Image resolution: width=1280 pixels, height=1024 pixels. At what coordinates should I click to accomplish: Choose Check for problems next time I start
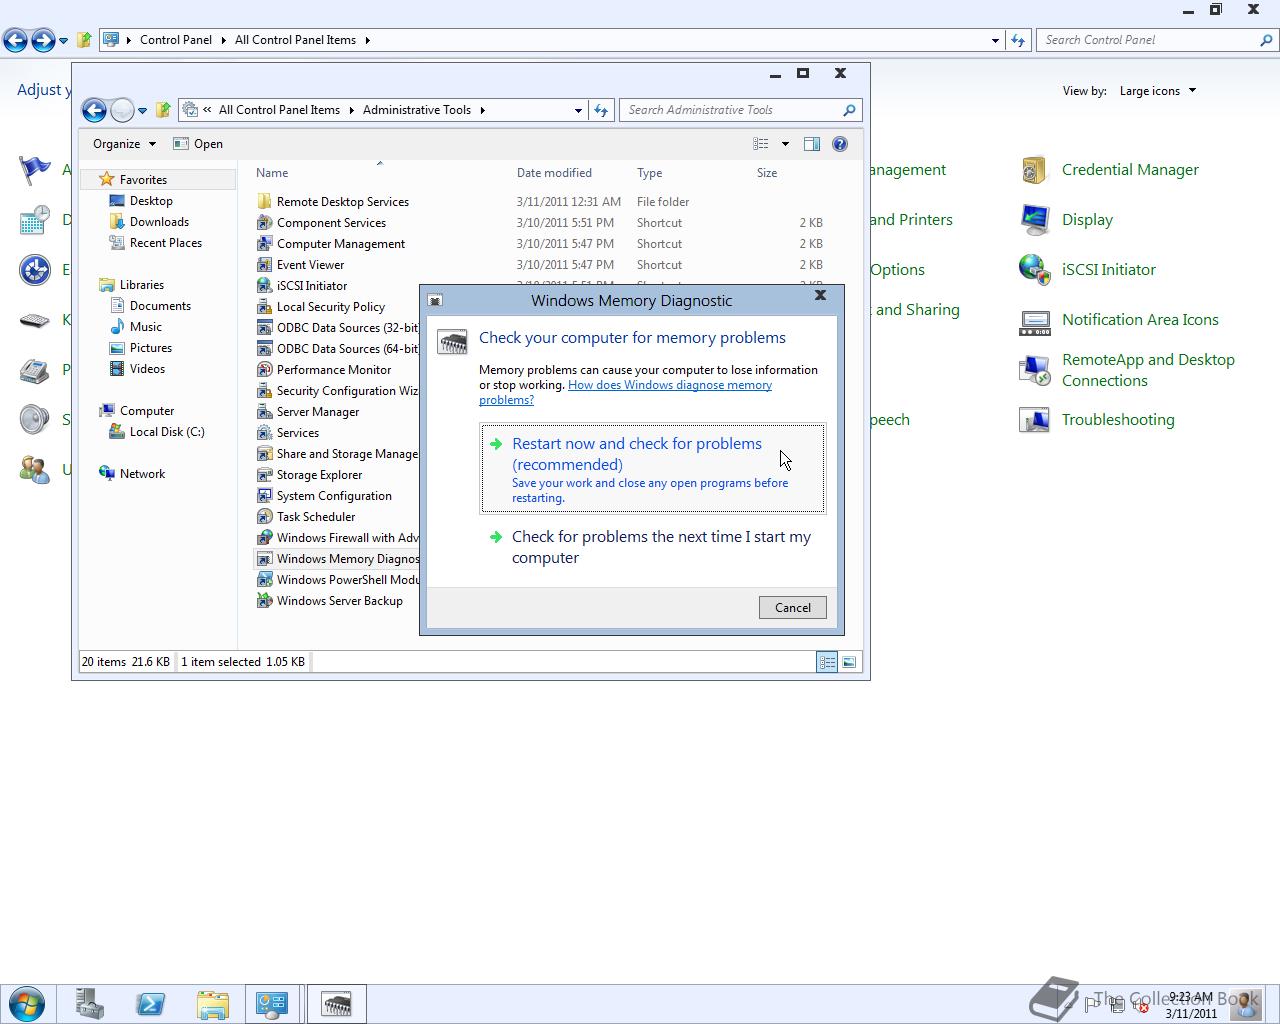[653, 547]
